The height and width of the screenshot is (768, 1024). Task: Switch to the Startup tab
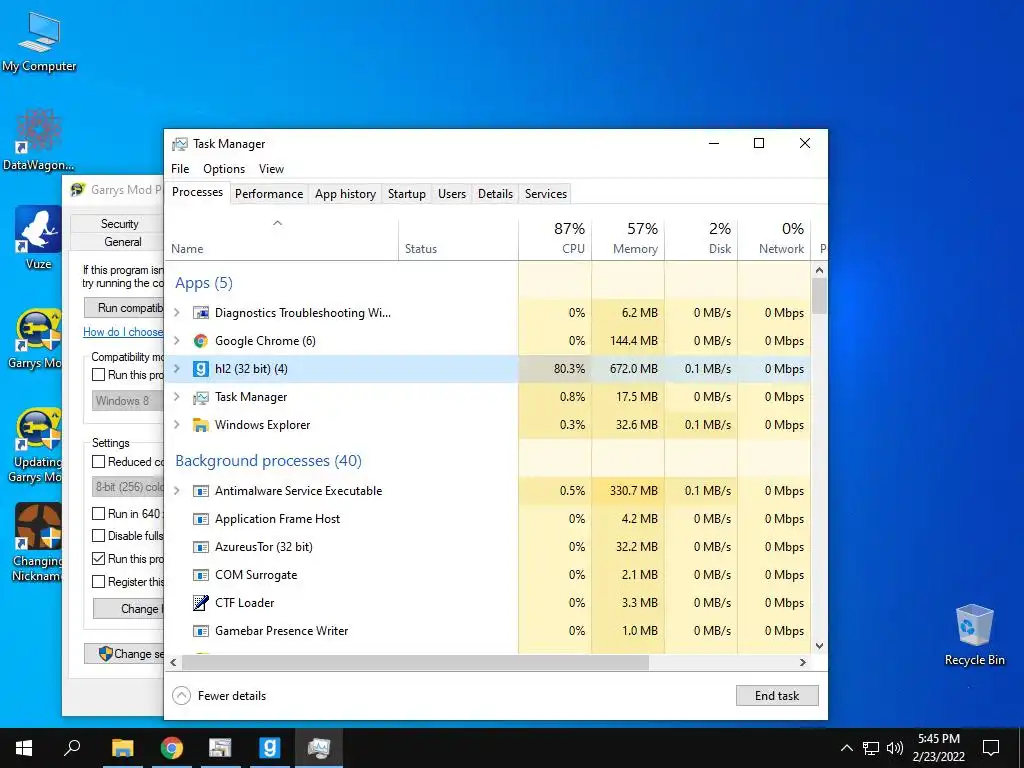[407, 194]
